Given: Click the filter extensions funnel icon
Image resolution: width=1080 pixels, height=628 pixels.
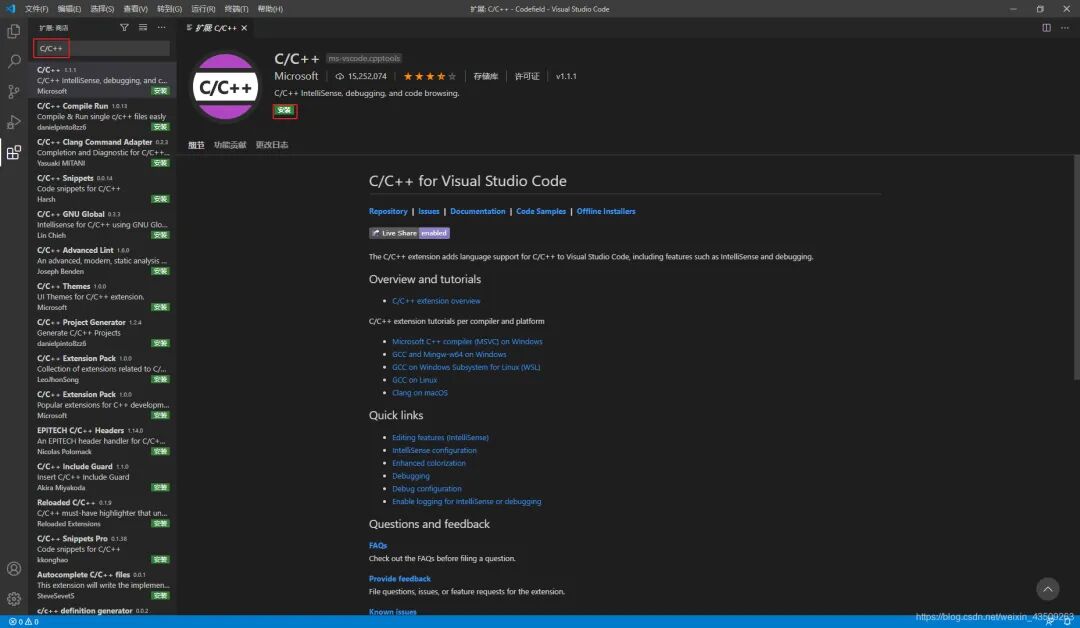Looking at the screenshot, I should 124,28.
